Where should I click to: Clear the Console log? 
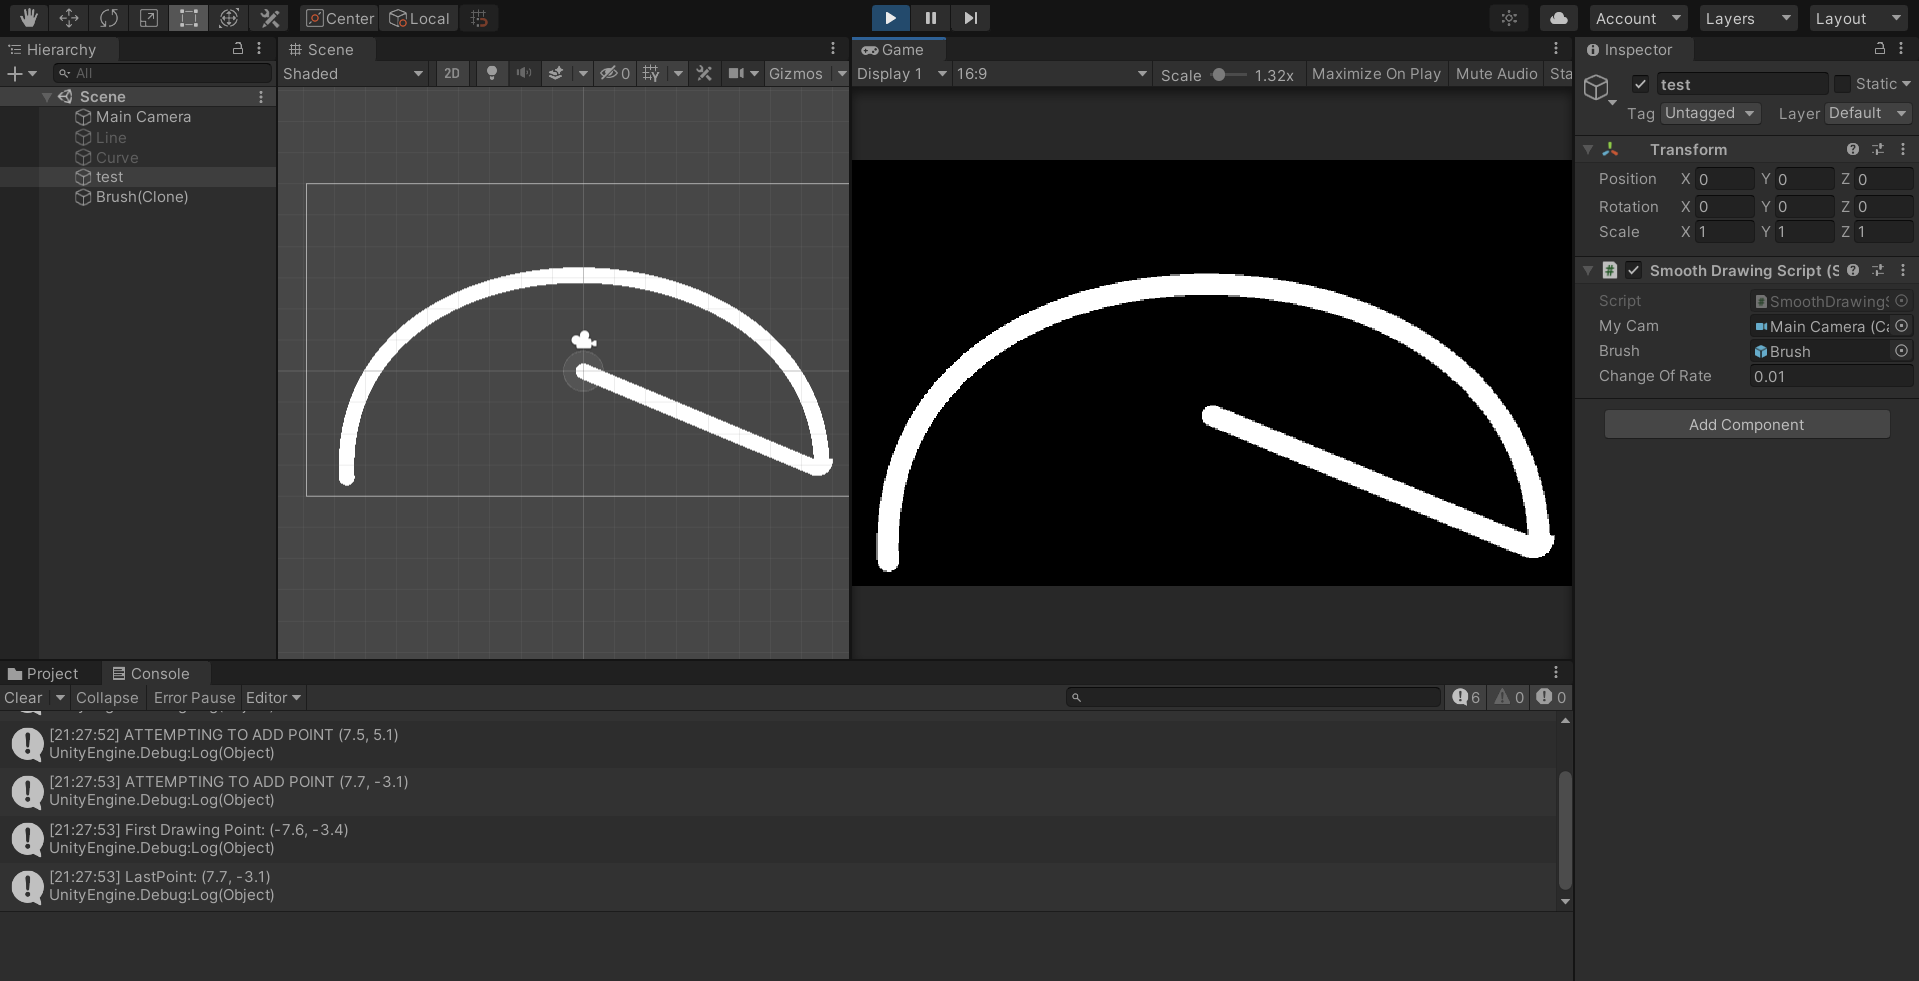tap(23, 698)
